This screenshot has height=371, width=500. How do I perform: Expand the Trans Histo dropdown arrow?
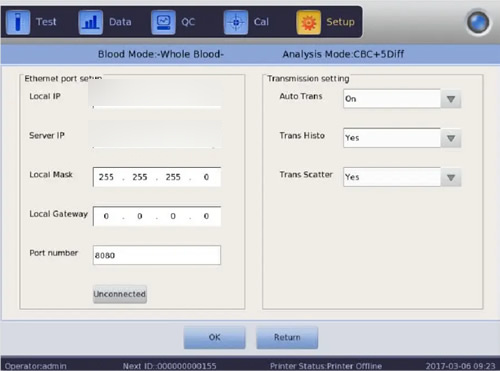click(451, 138)
